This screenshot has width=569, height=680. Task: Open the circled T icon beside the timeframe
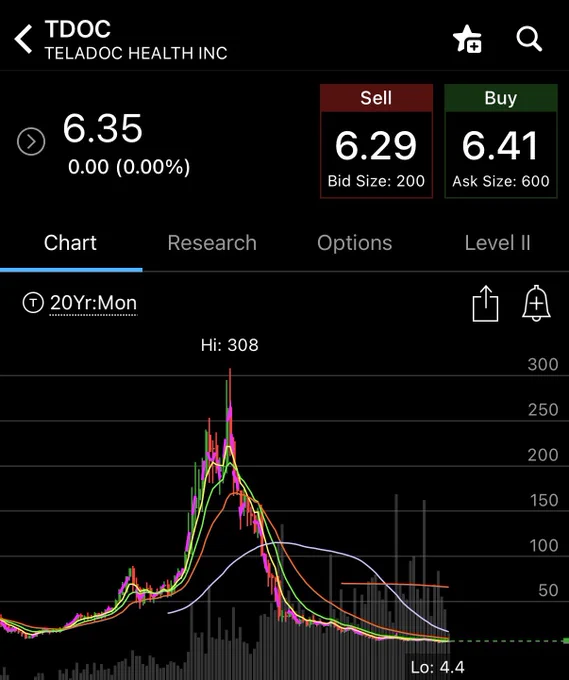click(x=33, y=302)
